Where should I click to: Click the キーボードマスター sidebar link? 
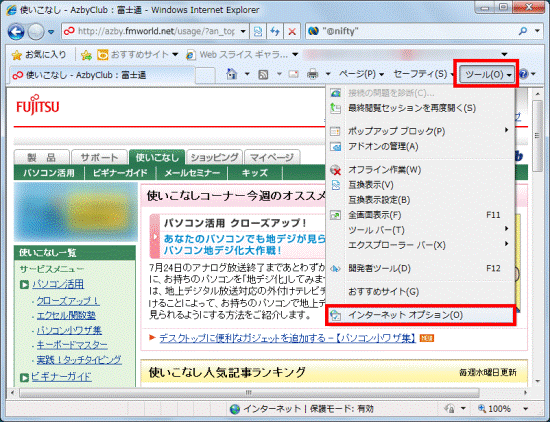[x=72, y=345]
